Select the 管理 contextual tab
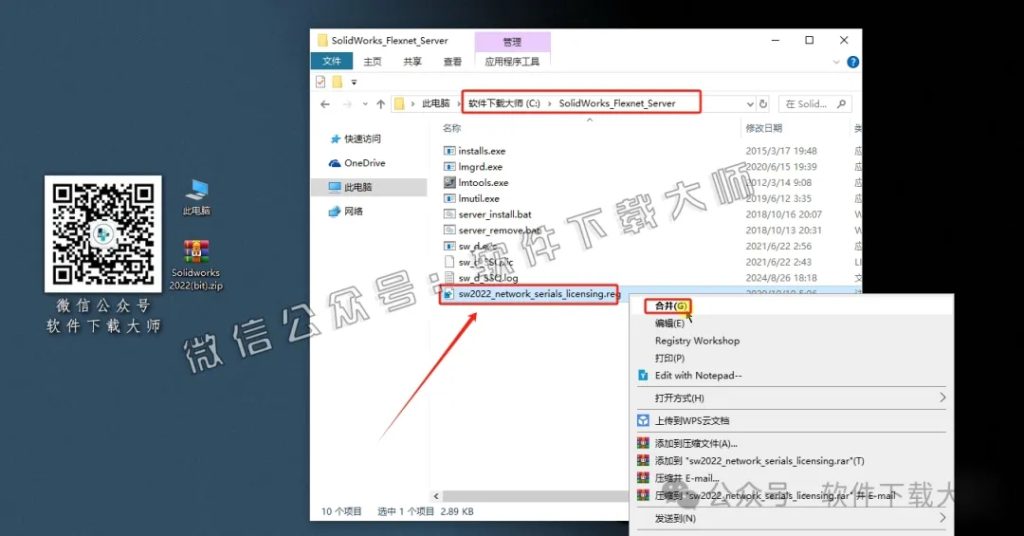The width and height of the screenshot is (1024, 536). pyautogui.click(x=512, y=42)
